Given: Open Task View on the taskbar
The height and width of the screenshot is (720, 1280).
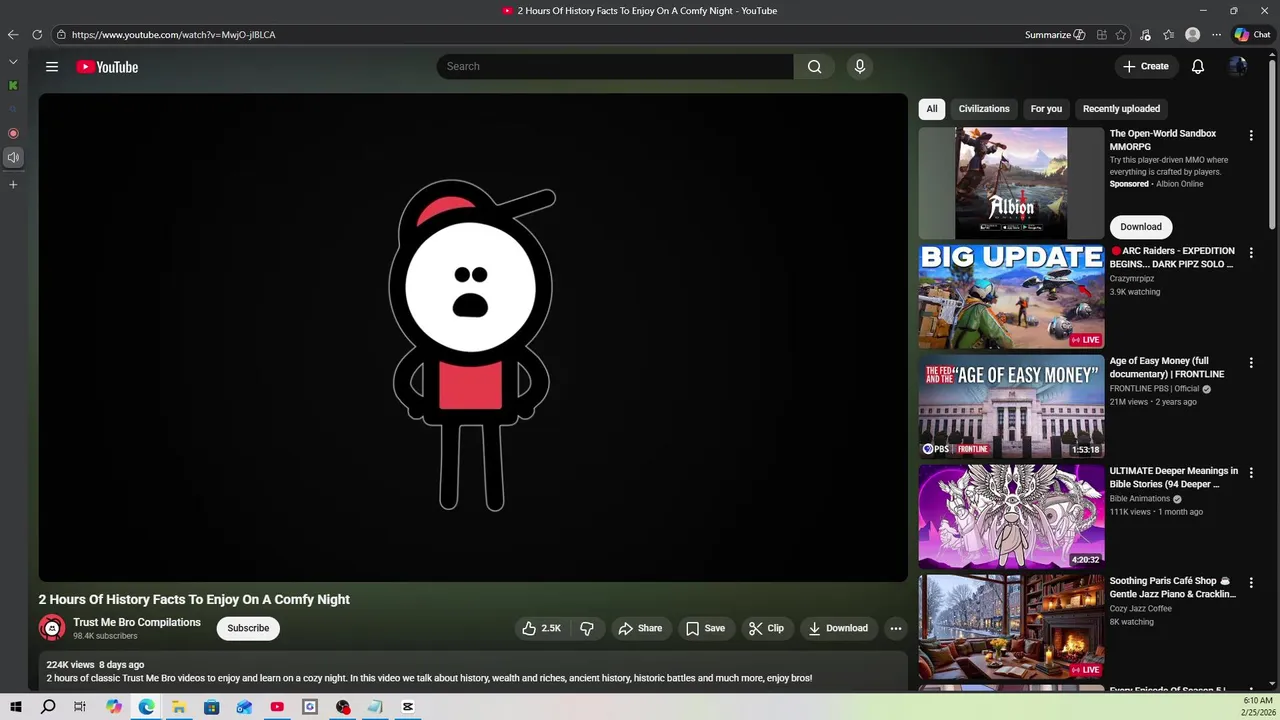Looking at the screenshot, I should click(x=80, y=707).
